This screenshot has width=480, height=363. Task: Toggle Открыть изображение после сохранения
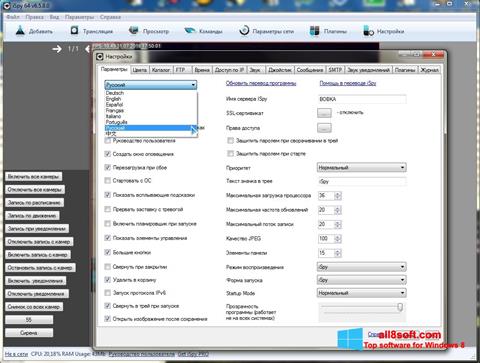[x=107, y=319]
